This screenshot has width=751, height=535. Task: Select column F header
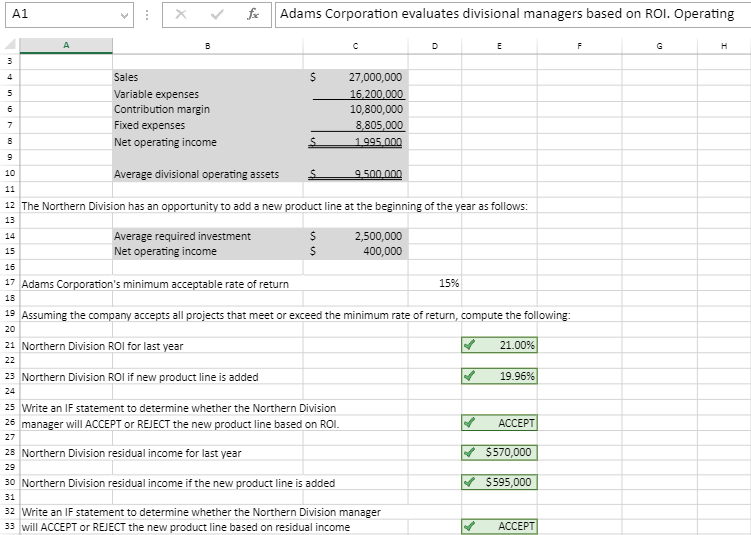pyautogui.click(x=580, y=46)
